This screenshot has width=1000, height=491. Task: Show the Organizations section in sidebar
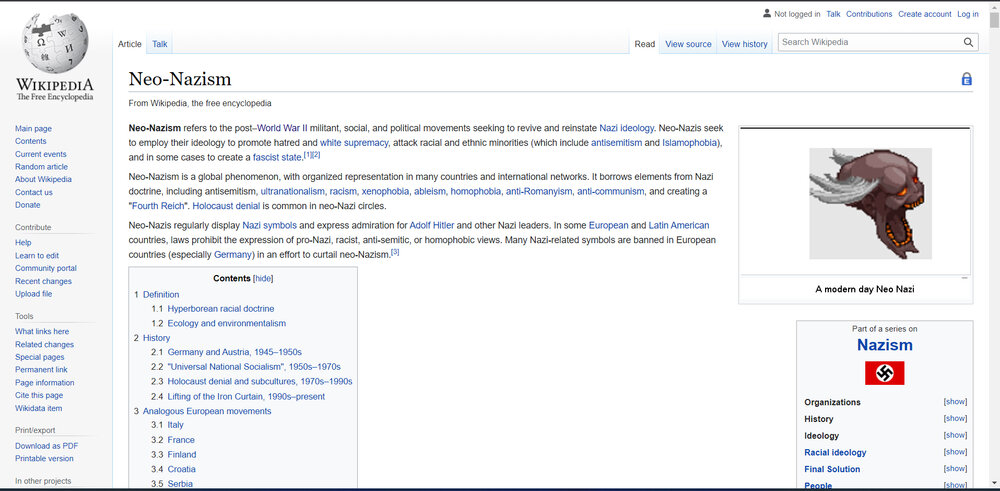coord(955,402)
